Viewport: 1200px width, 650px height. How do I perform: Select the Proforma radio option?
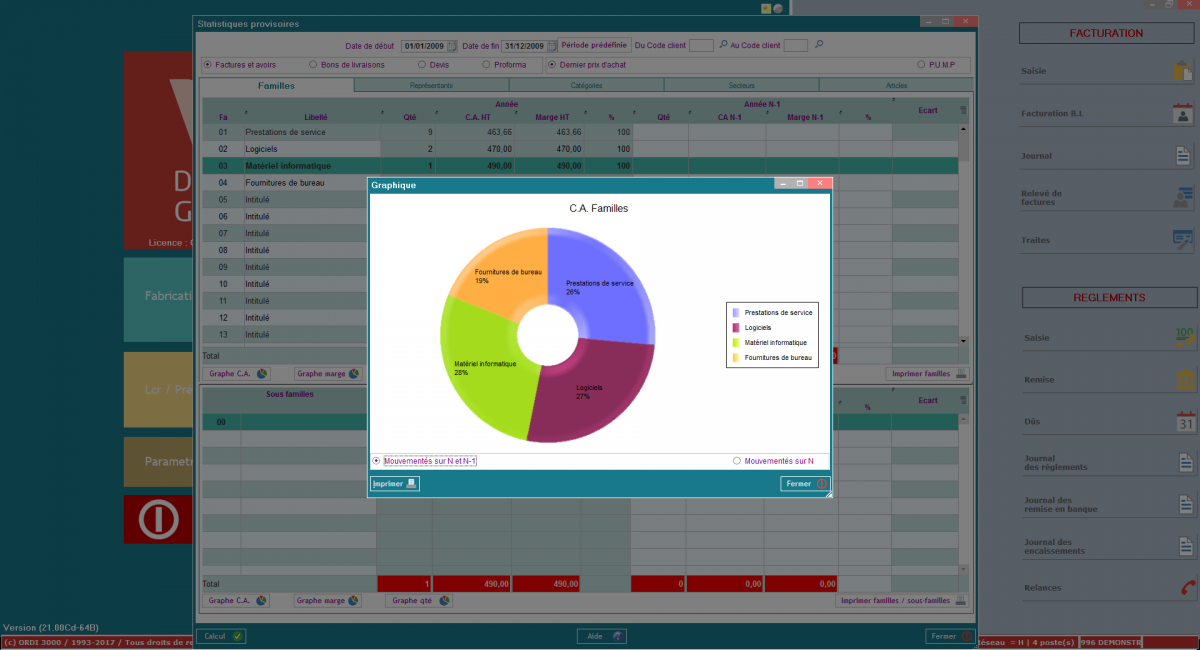tap(485, 64)
